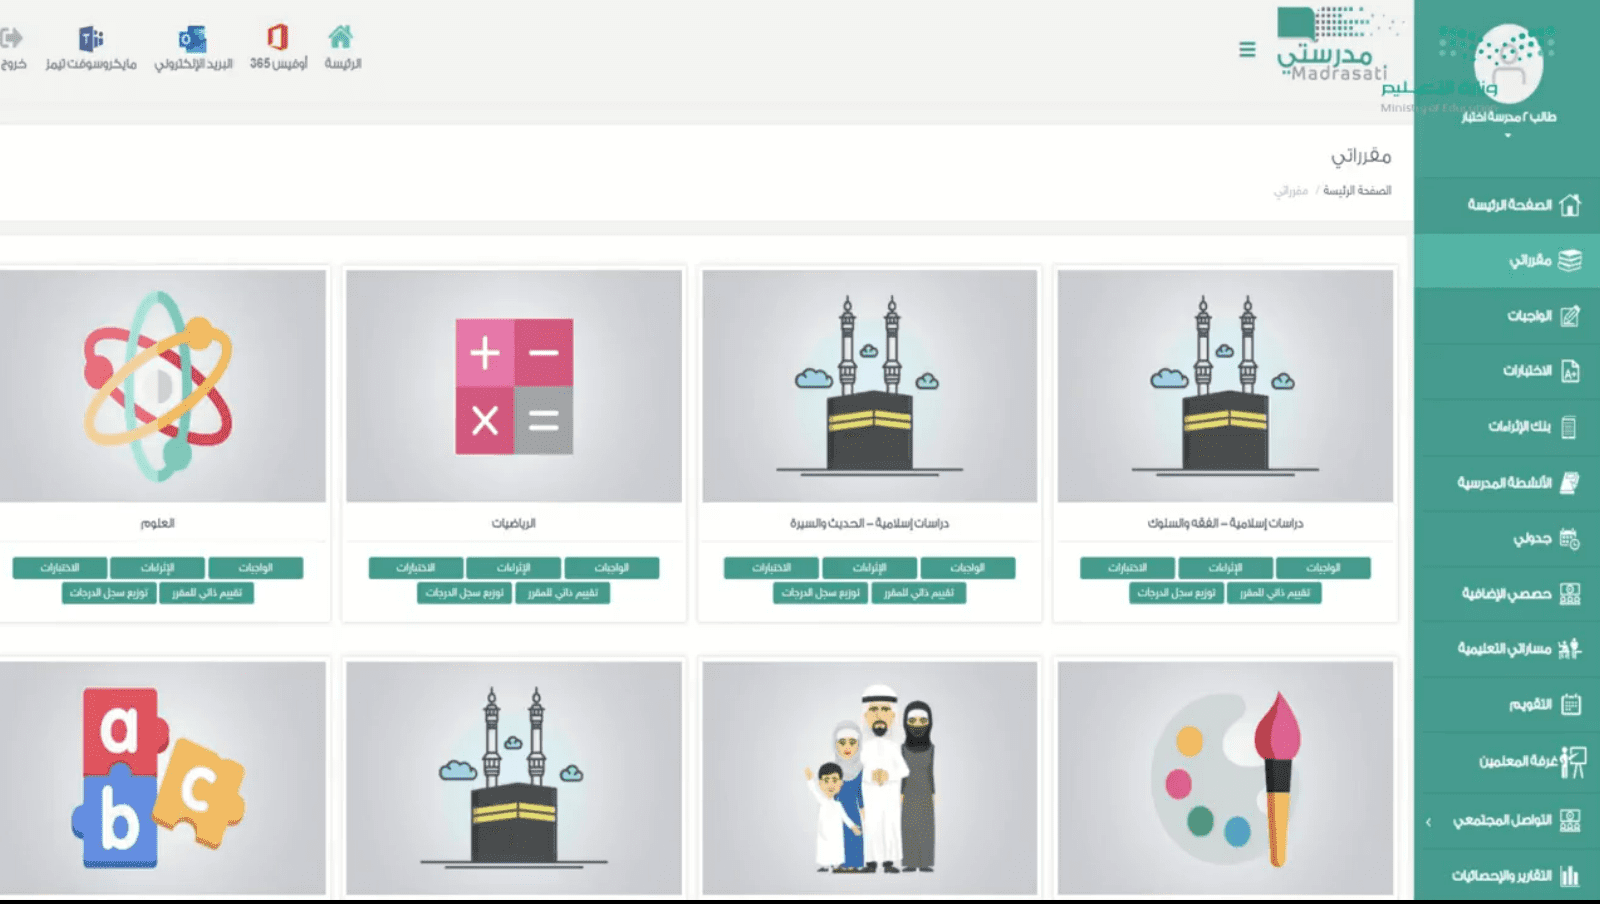Screen dimensions: 1600x904
Task: Click الاختبارات on the الحديث والسيرة card
Action: 771,568
